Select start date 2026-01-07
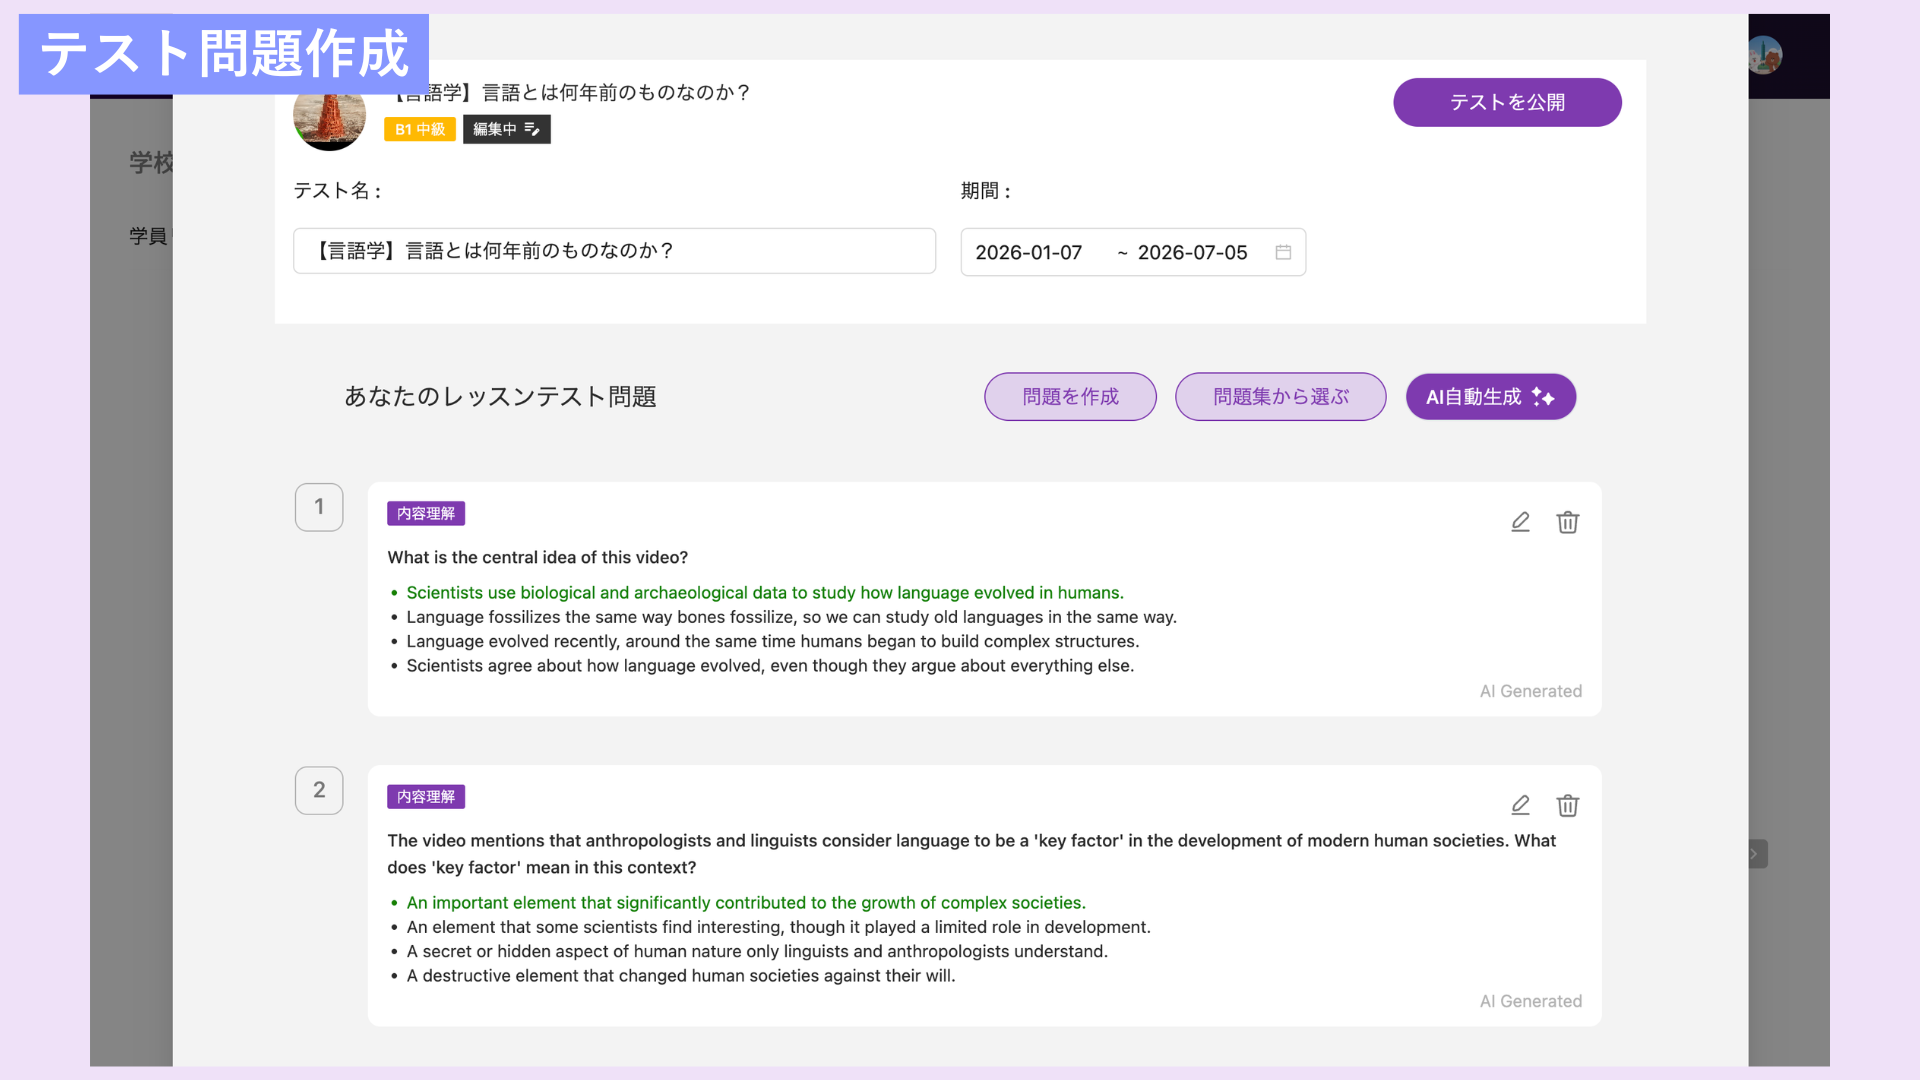 (1028, 252)
